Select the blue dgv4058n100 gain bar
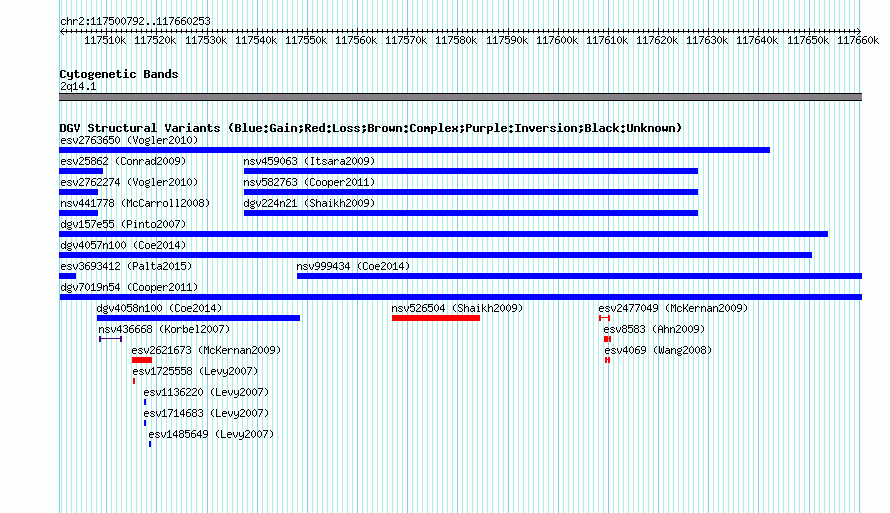The image size is (890, 513). coord(198,318)
